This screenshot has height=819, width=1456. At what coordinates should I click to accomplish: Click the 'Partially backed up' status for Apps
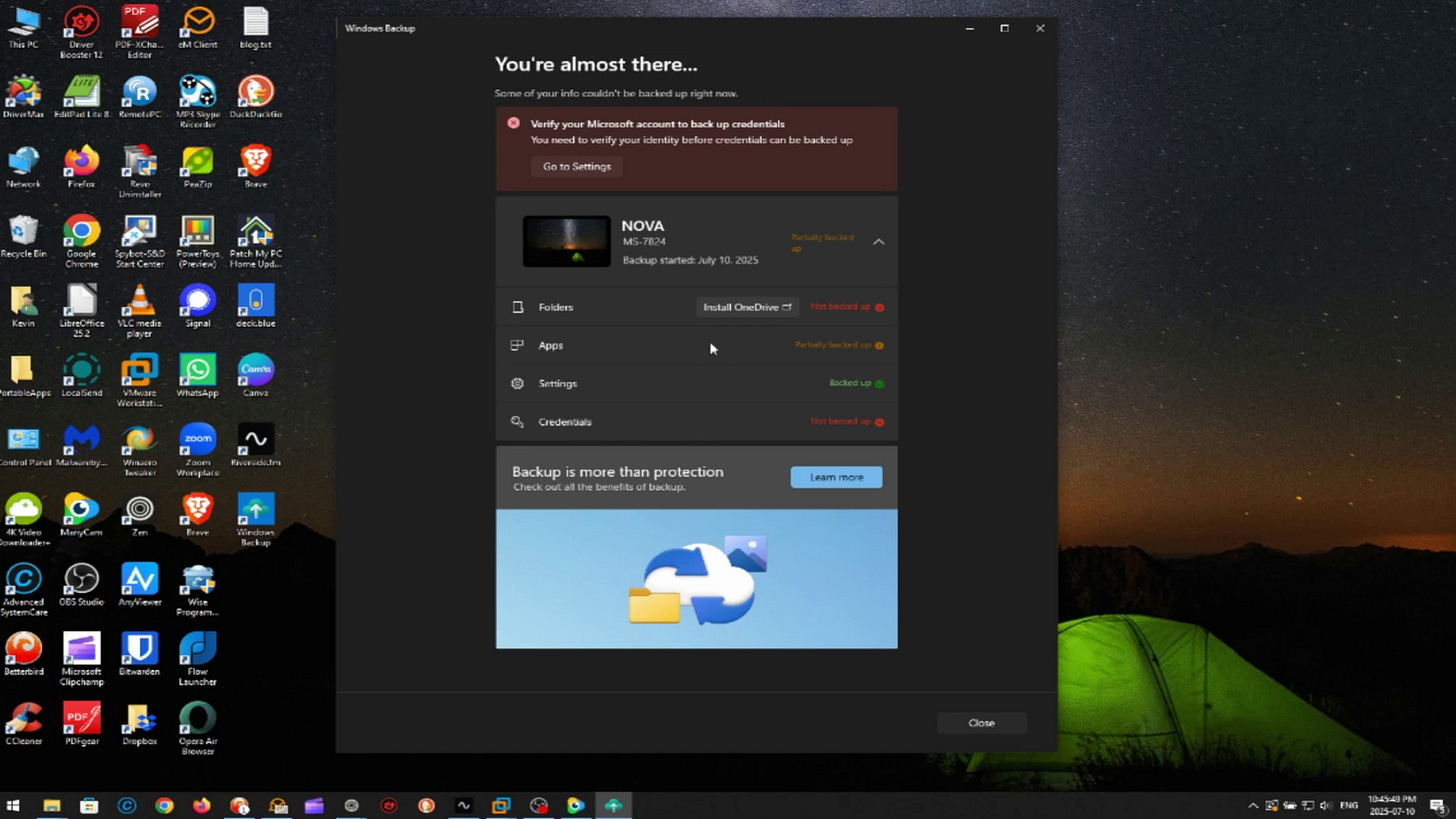[839, 345]
